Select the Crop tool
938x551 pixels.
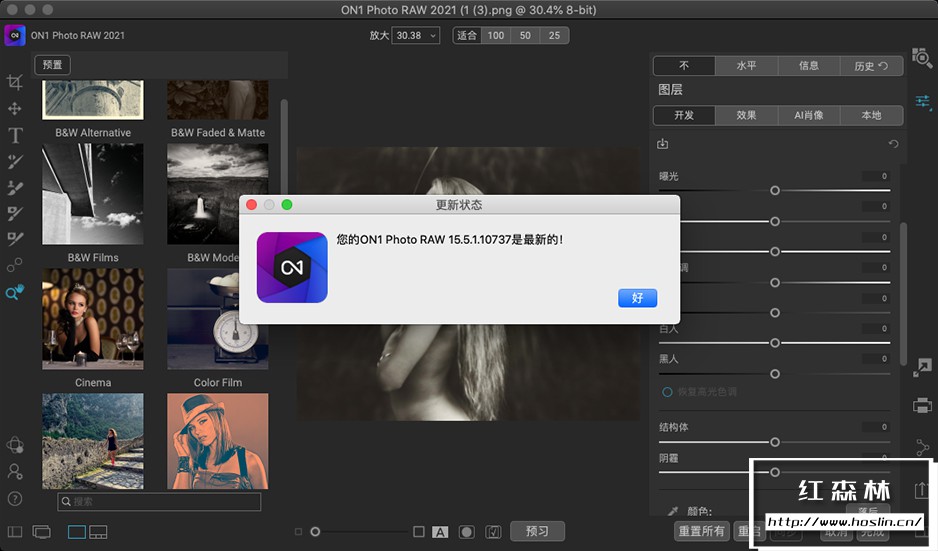coord(15,83)
